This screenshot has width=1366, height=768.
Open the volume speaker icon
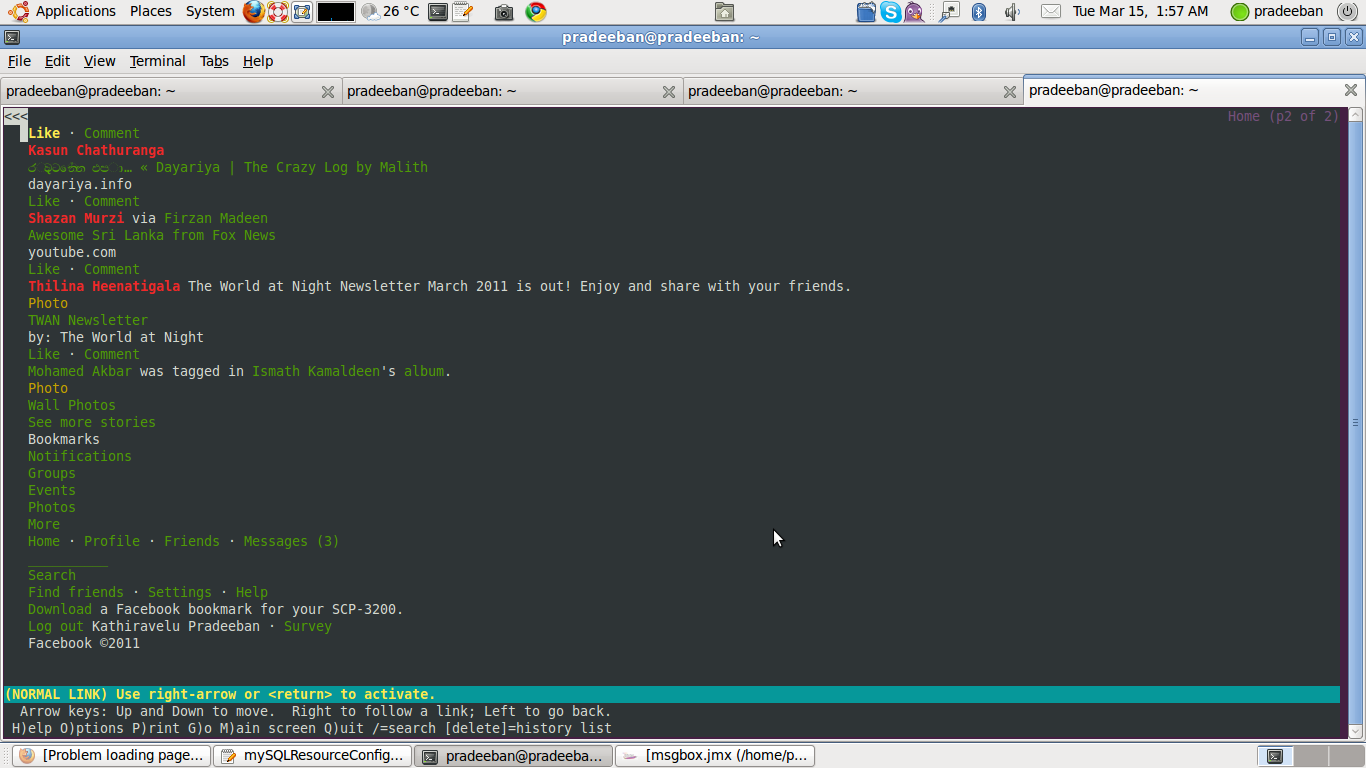pyautogui.click(x=1012, y=12)
